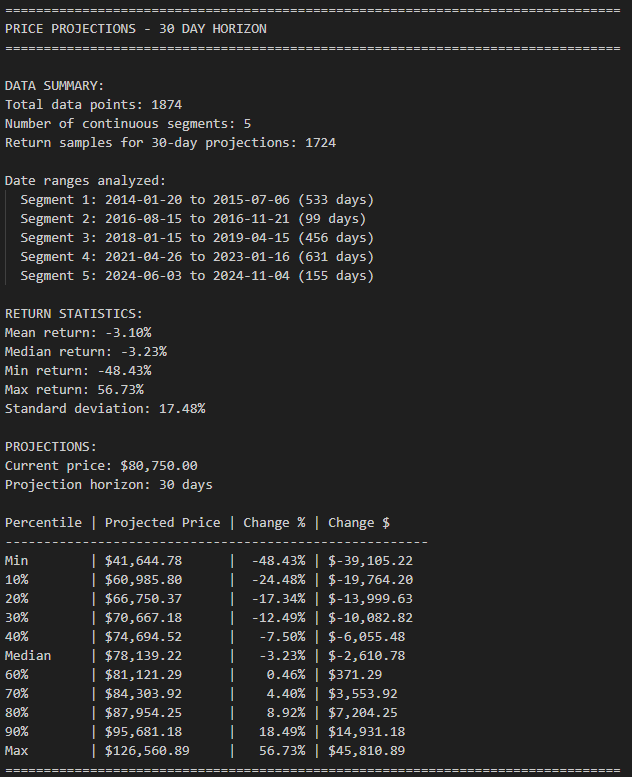Click the change value $45,810.89
632x777 pixels.
pos(366,751)
